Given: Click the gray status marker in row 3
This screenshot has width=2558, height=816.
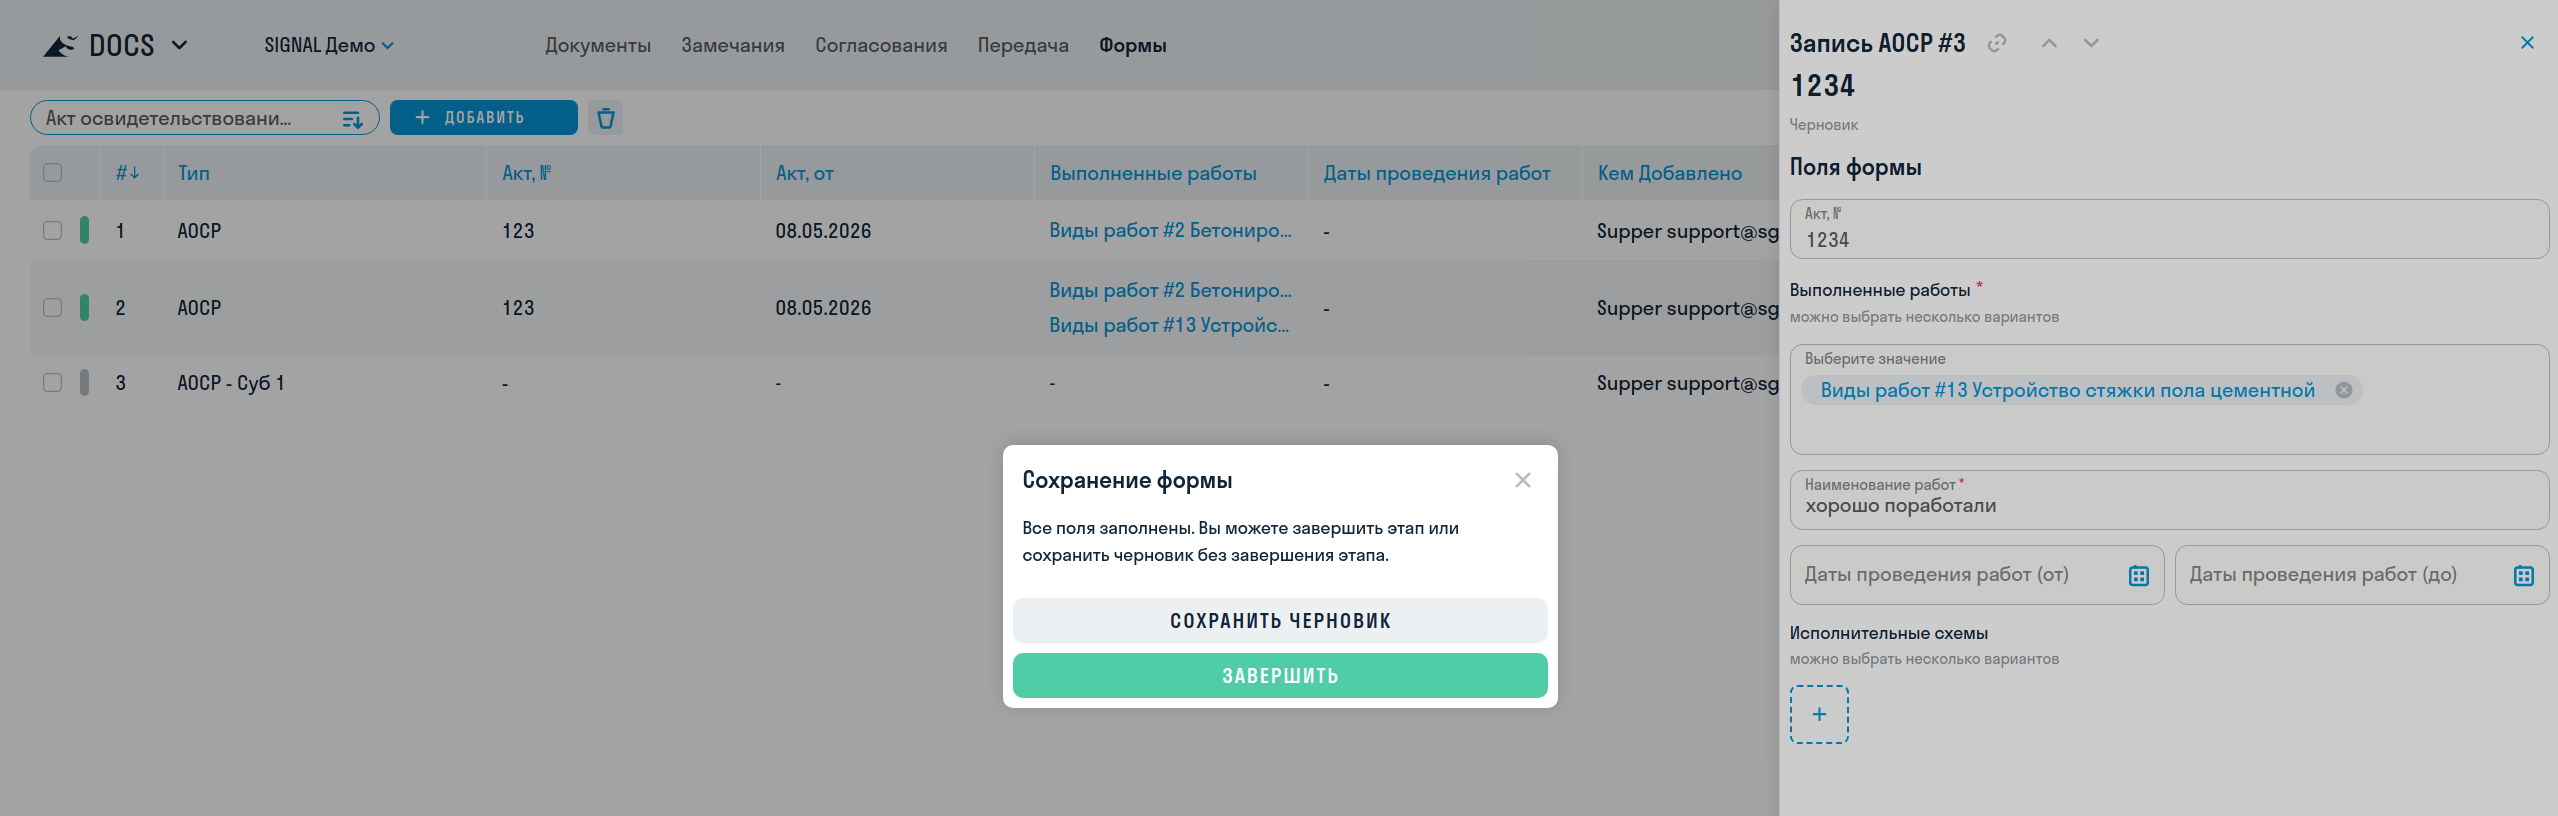Looking at the screenshot, I should [85, 383].
